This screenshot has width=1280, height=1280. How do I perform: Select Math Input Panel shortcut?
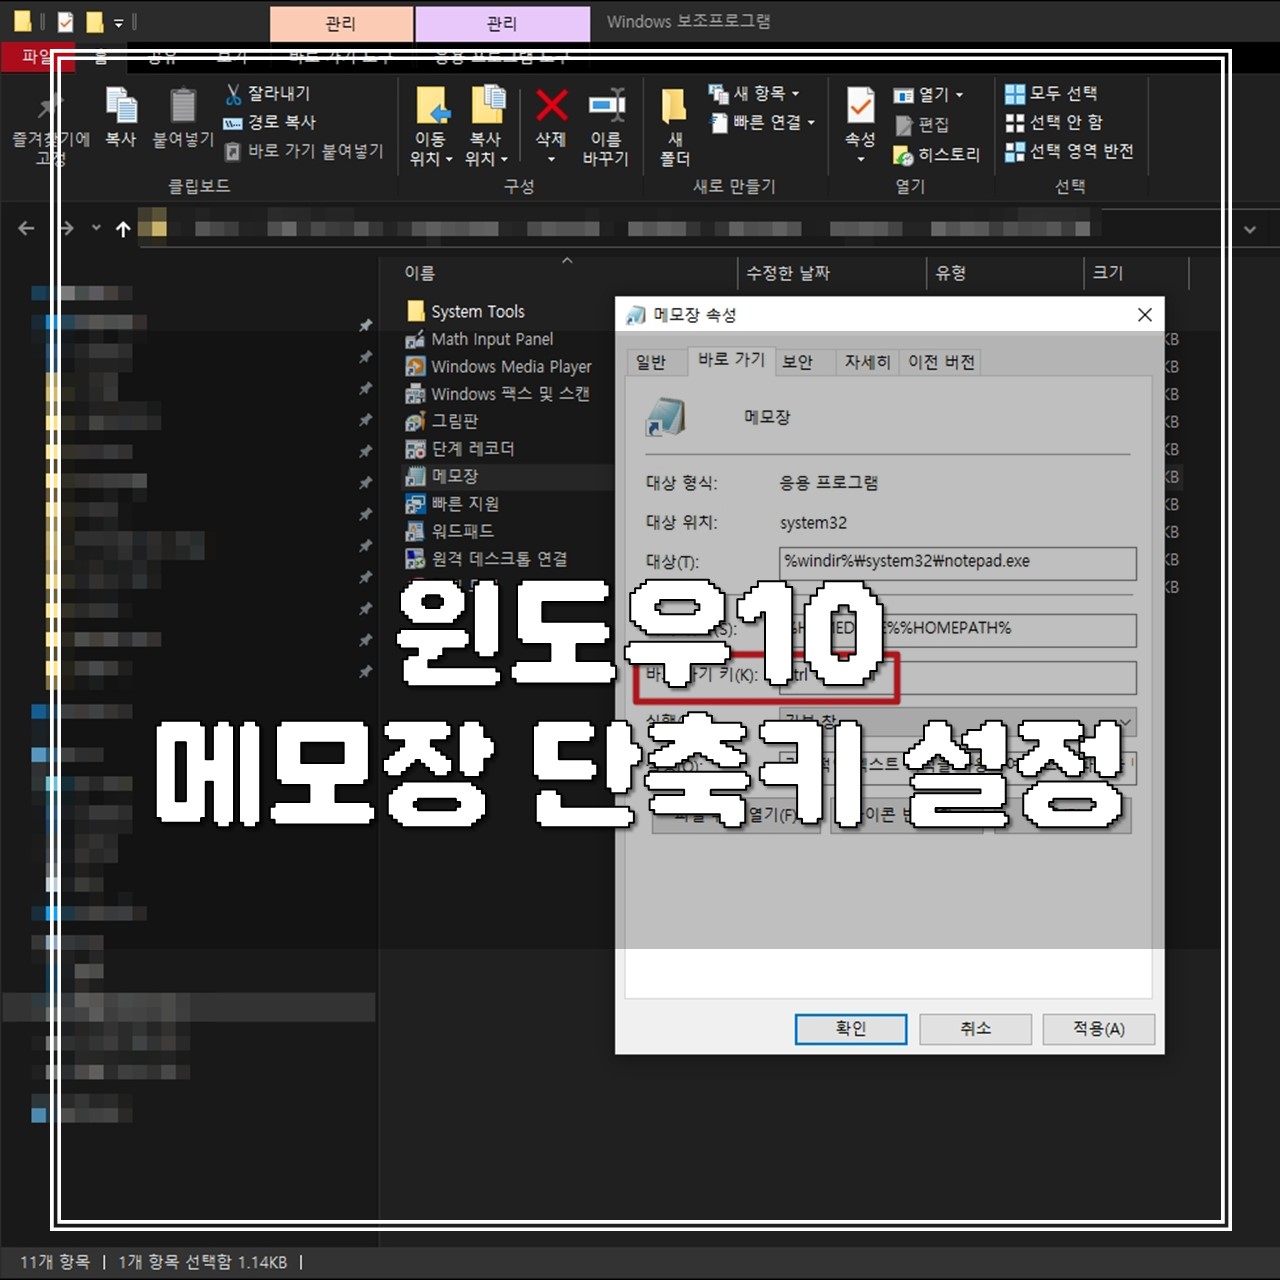point(479,339)
